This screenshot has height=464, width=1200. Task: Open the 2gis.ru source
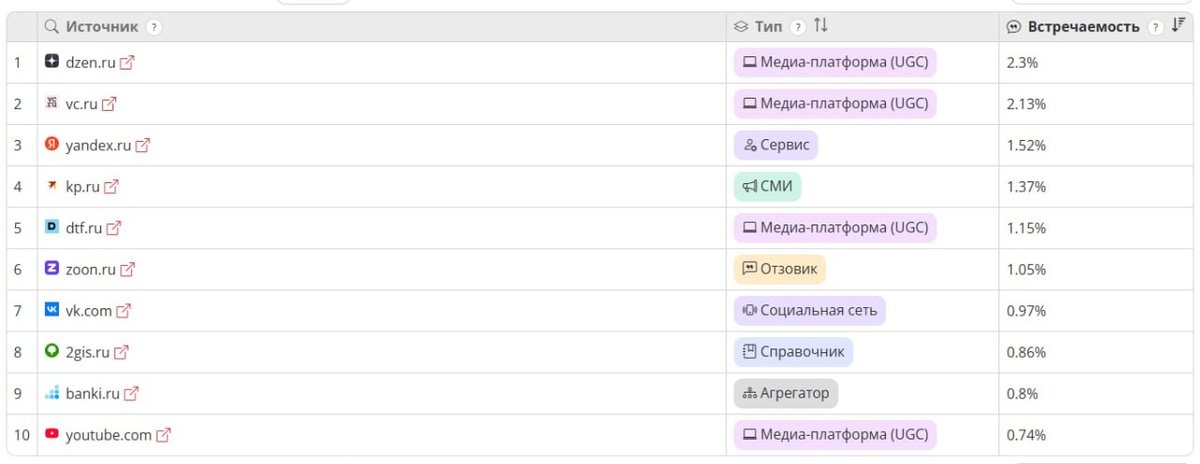pos(87,352)
